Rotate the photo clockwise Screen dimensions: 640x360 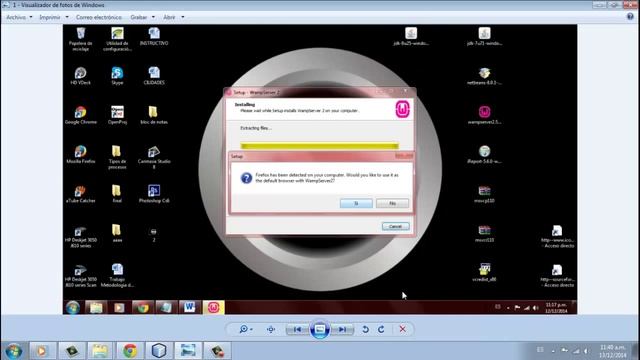pos(381,329)
